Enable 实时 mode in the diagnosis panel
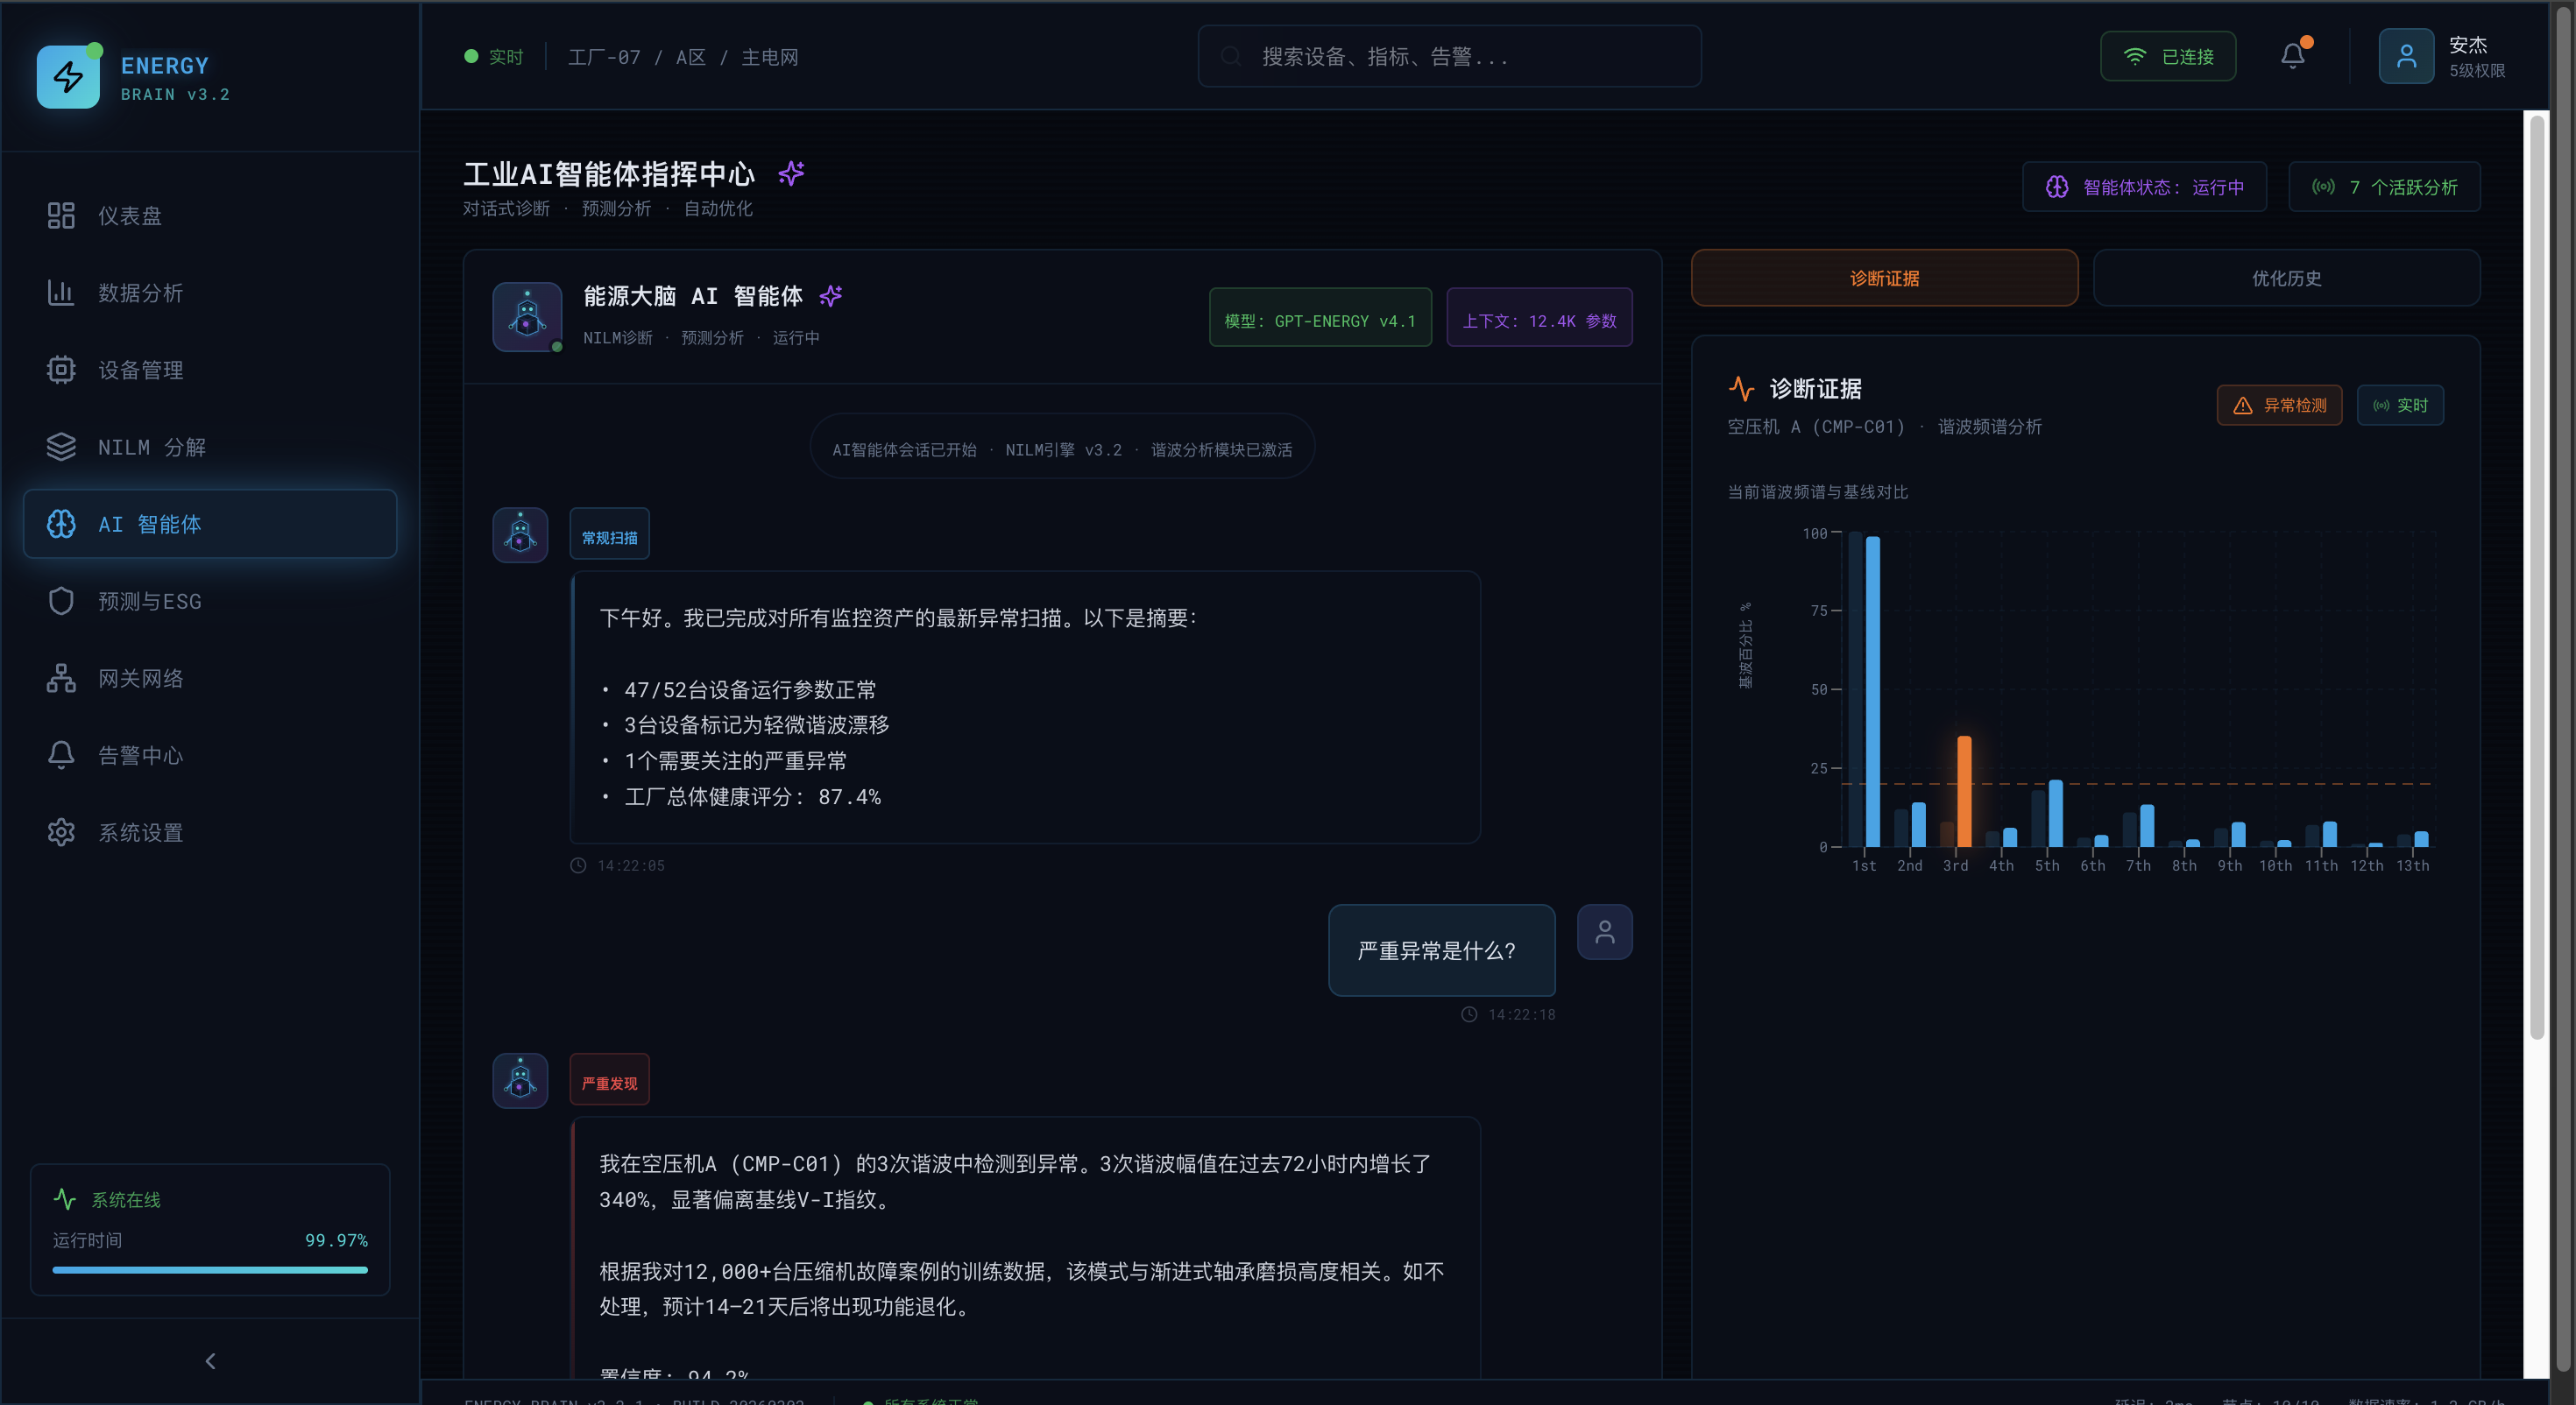 [x=2401, y=405]
